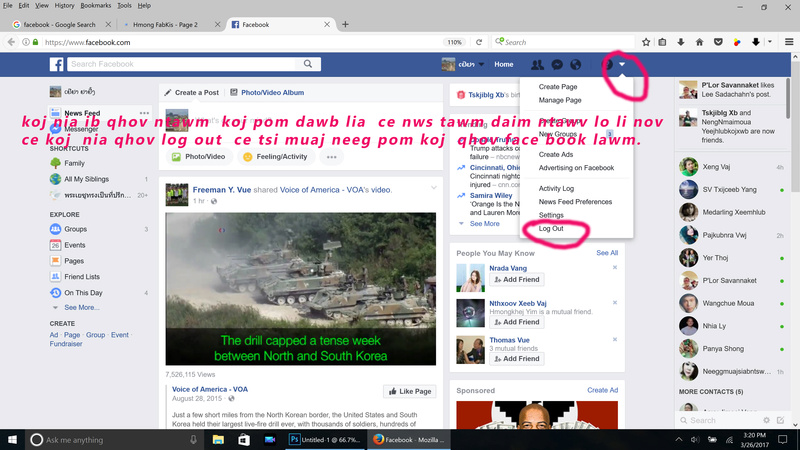Choose Log Out in the dropdown menu
The height and width of the screenshot is (450, 800).
(x=551, y=229)
